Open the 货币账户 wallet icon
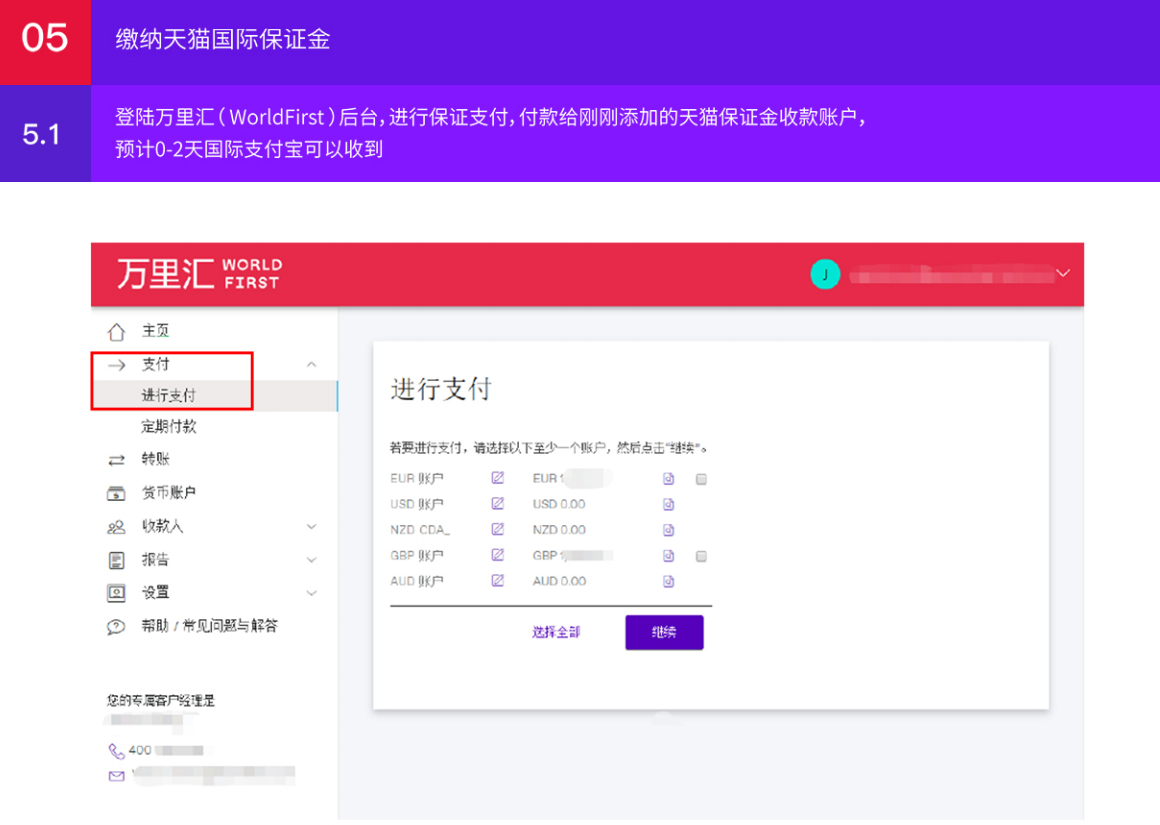Image resolution: width=1160 pixels, height=825 pixels. pos(116,492)
